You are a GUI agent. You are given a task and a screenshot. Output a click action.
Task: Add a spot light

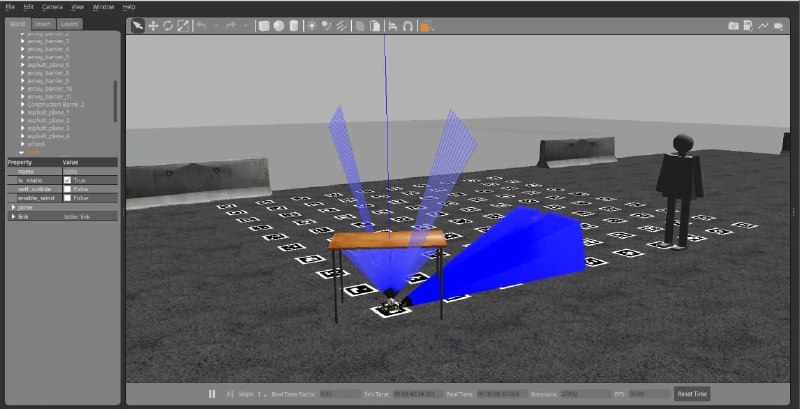point(327,26)
